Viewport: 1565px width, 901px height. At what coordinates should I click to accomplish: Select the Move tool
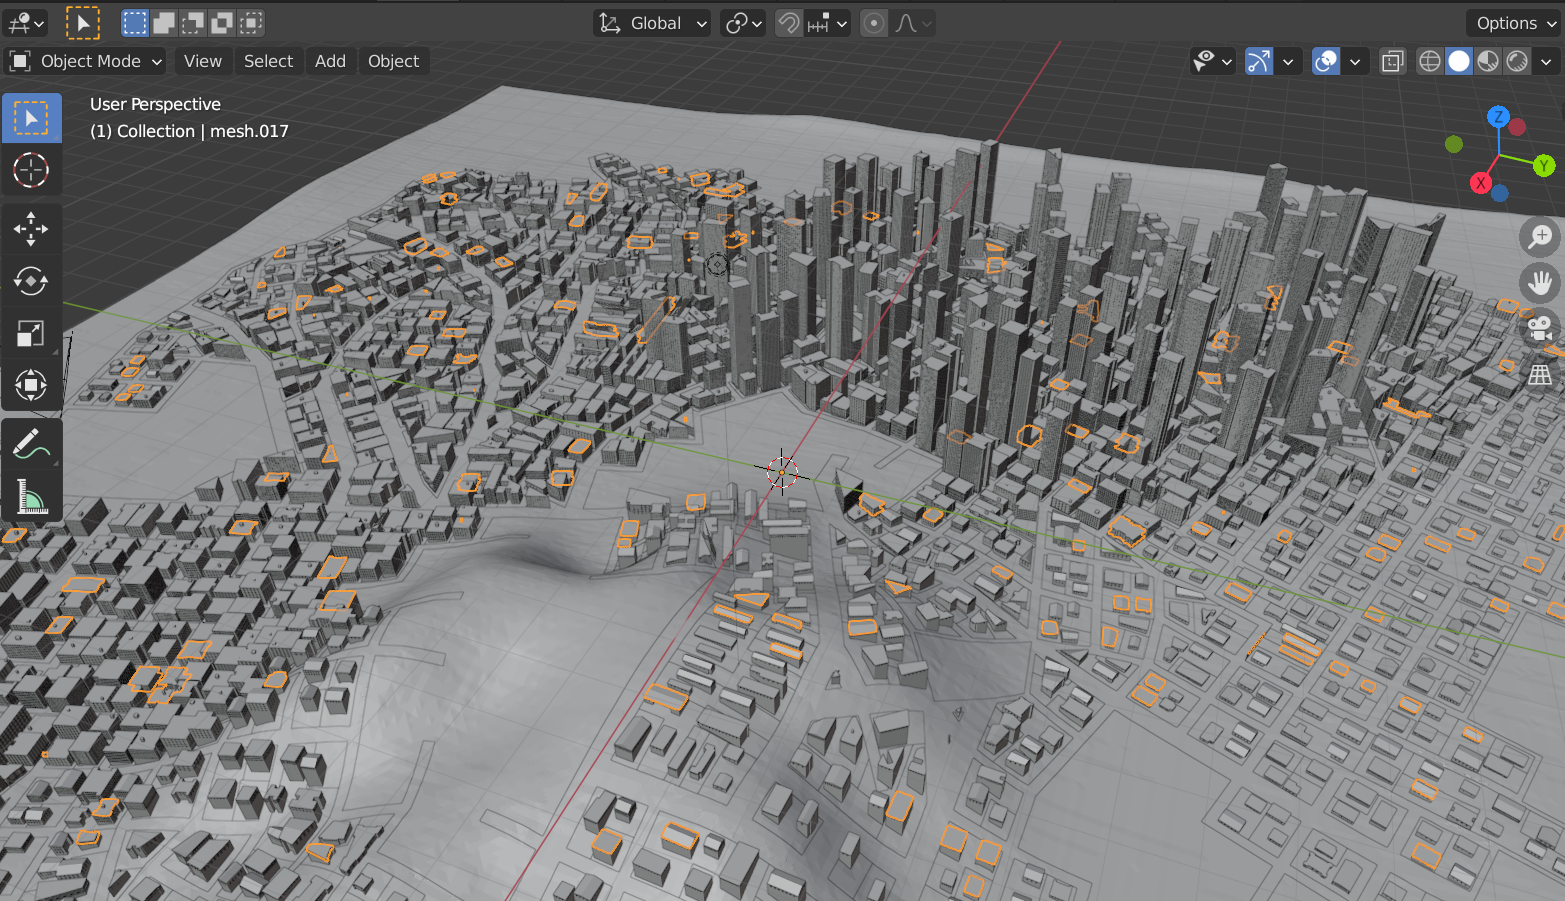pos(31,229)
